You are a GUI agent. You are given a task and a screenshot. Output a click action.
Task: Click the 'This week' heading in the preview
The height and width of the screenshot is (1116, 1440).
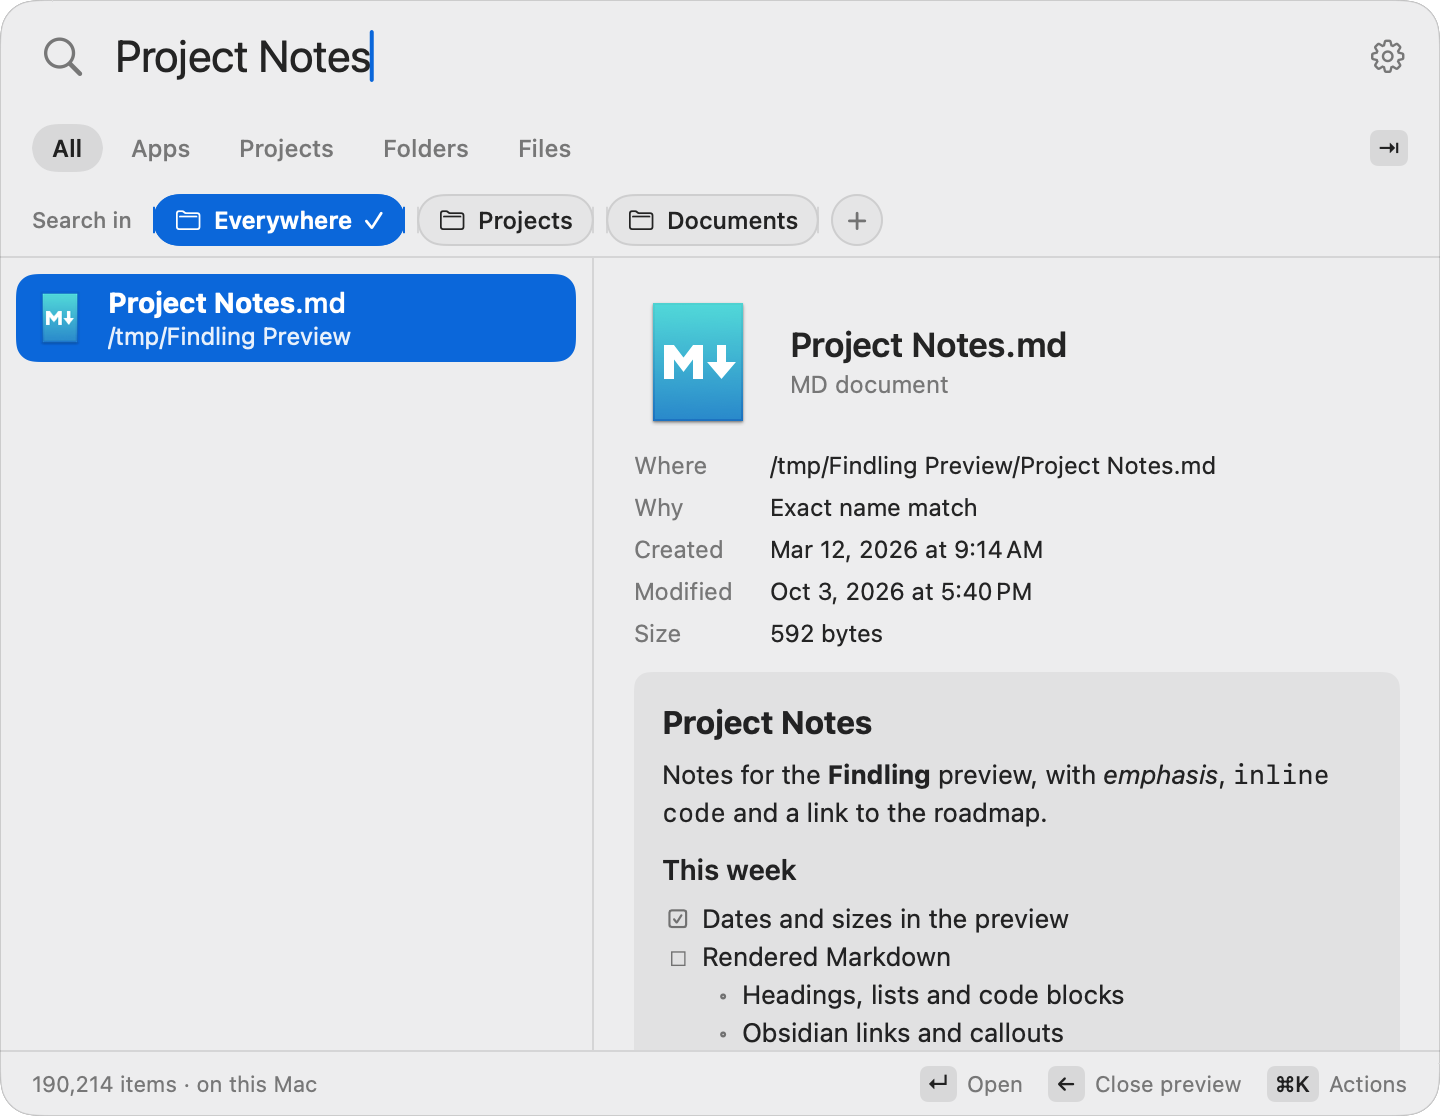(729, 870)
